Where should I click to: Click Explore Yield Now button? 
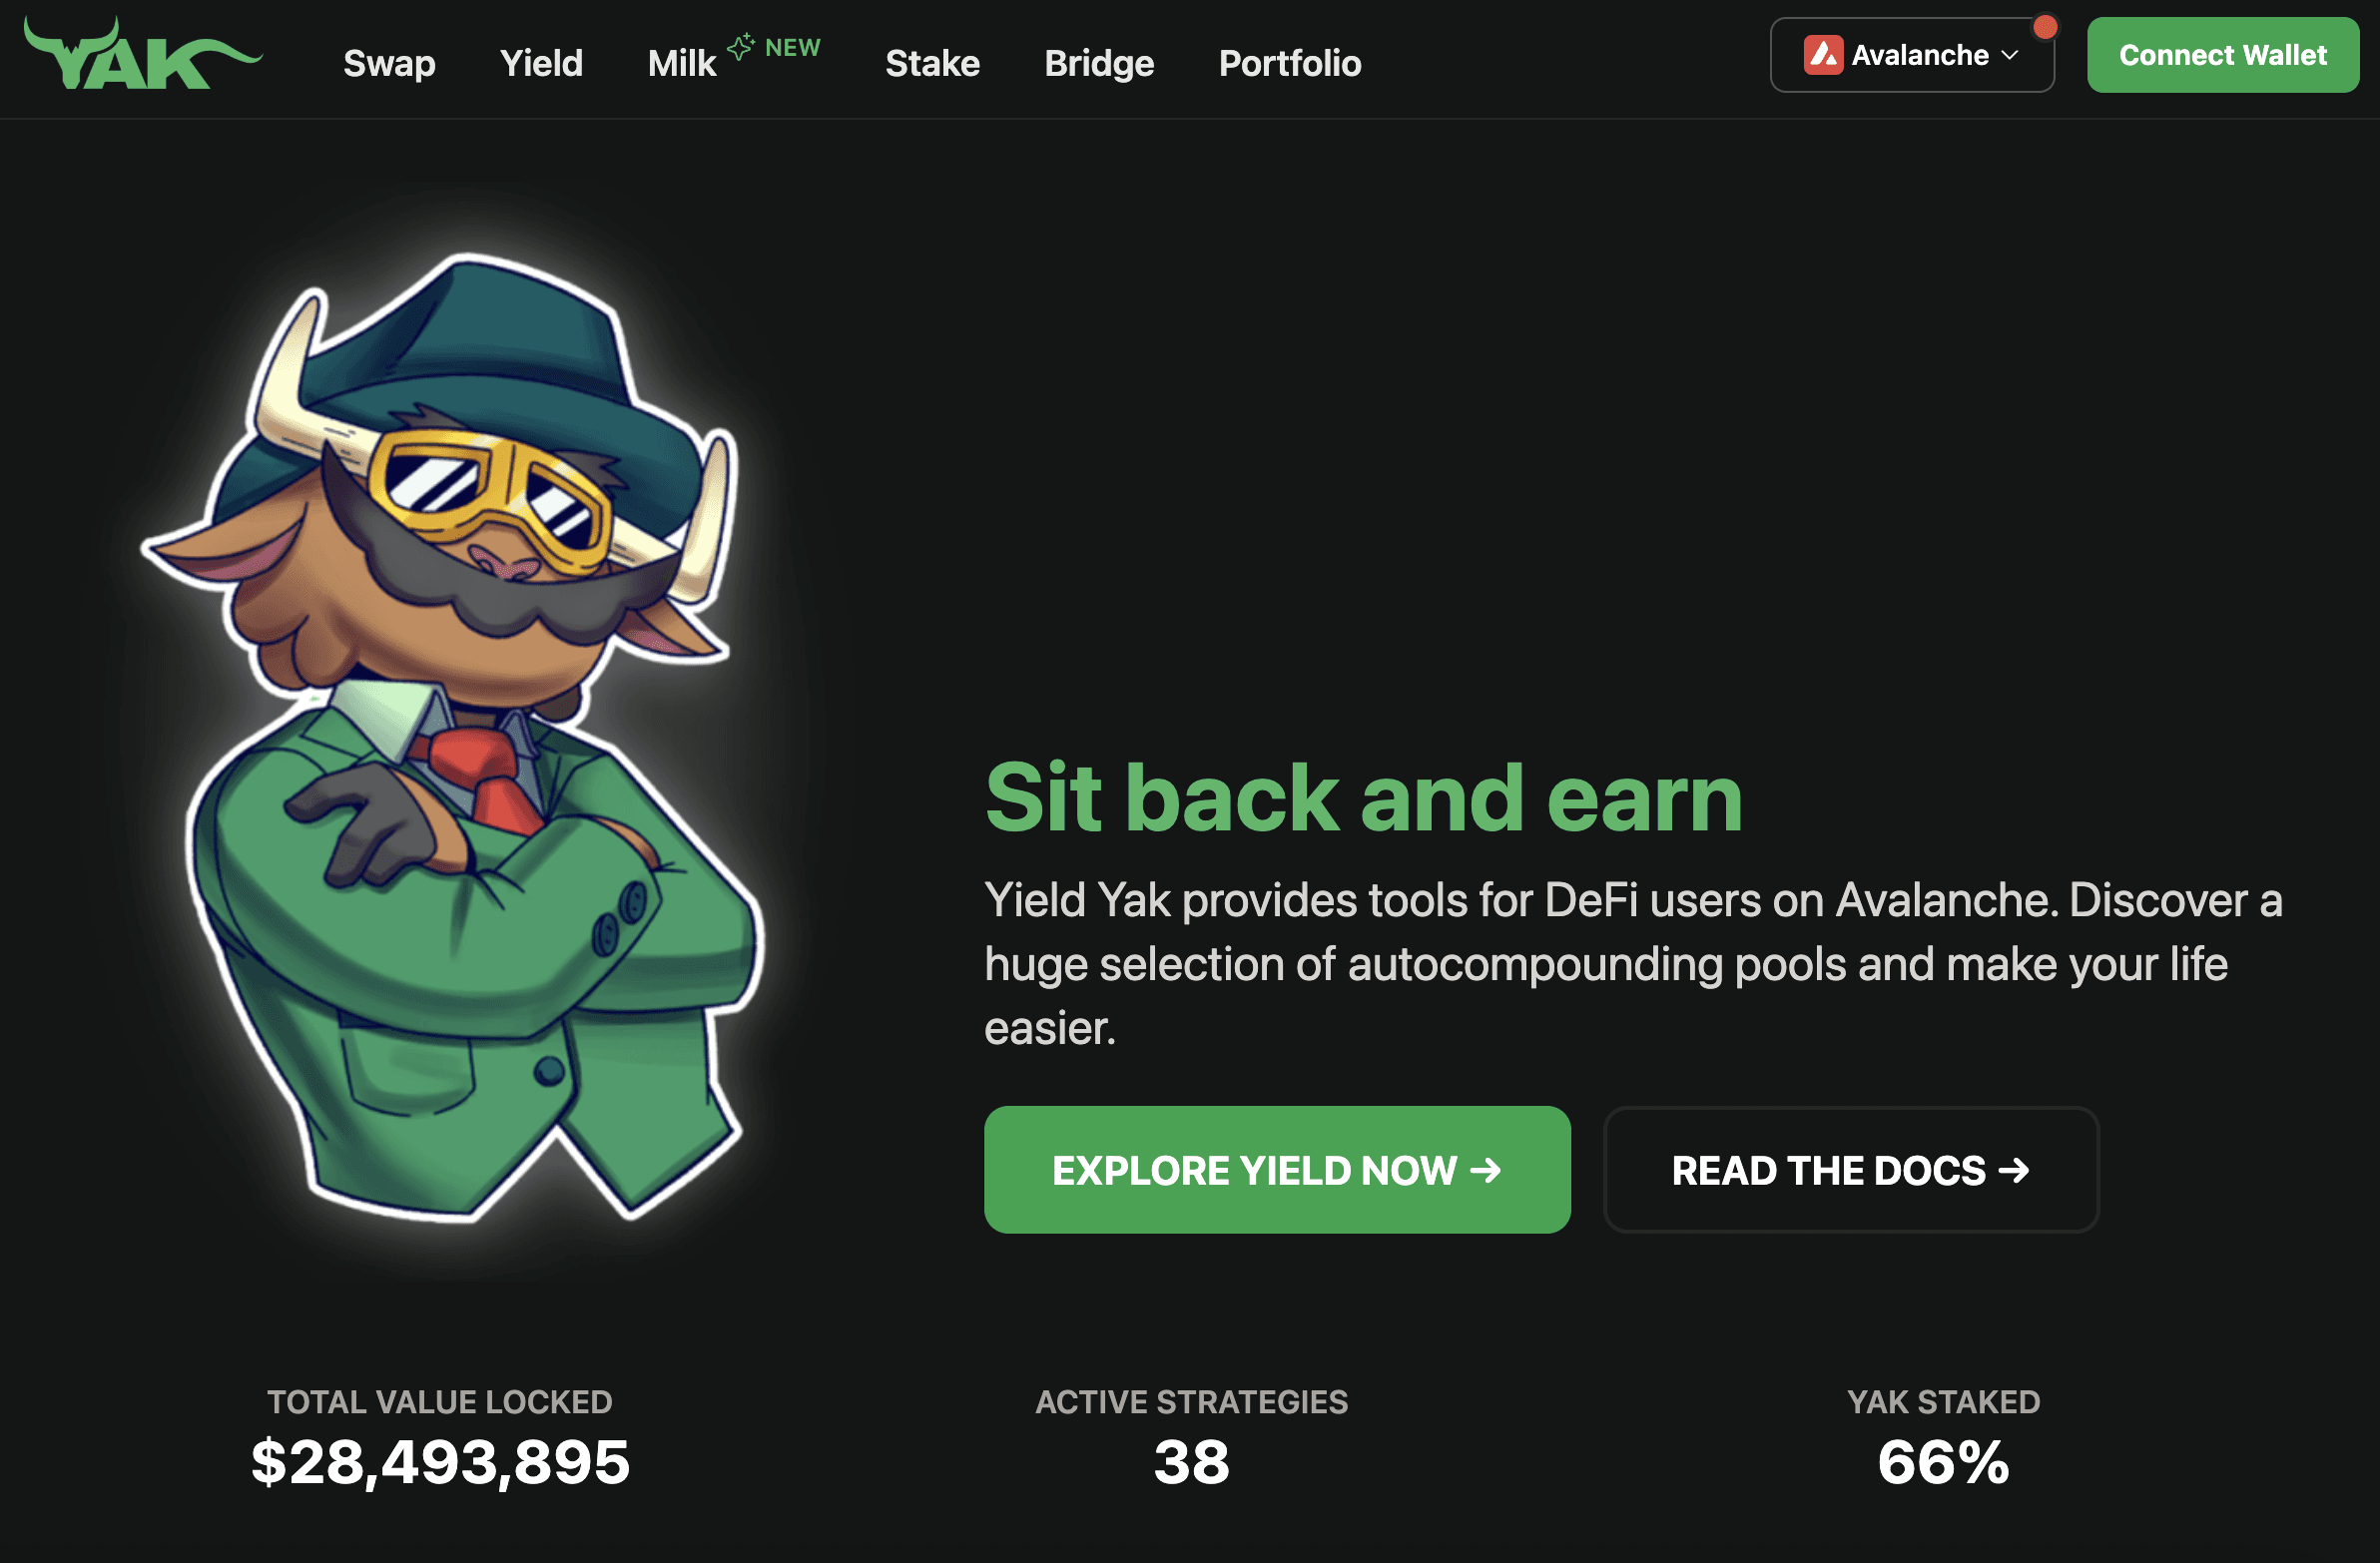point(1277,1169)
